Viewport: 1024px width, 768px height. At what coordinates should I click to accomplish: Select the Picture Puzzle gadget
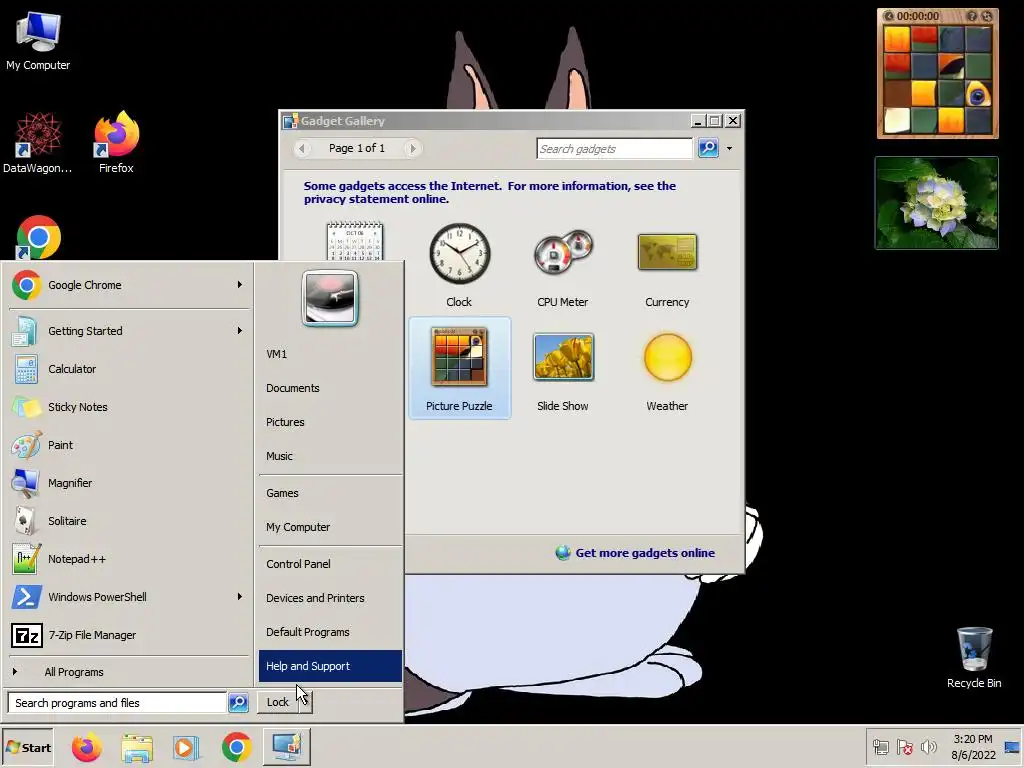tap(459, 368)
